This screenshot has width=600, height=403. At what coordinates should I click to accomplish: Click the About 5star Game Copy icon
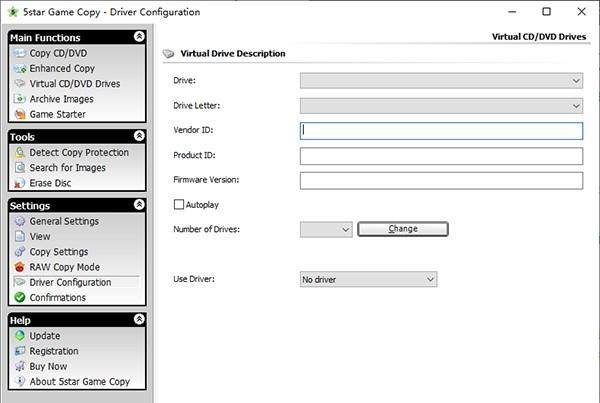pos(20,382)
